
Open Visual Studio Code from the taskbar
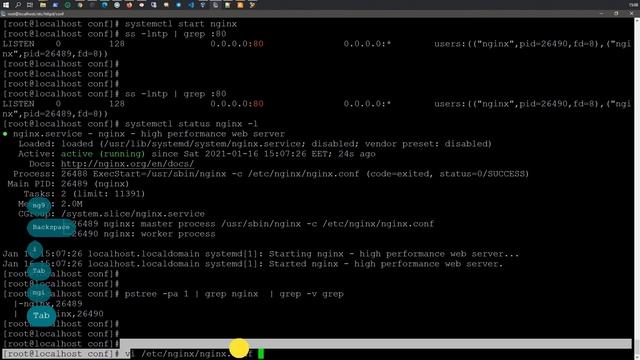point(191,5)
